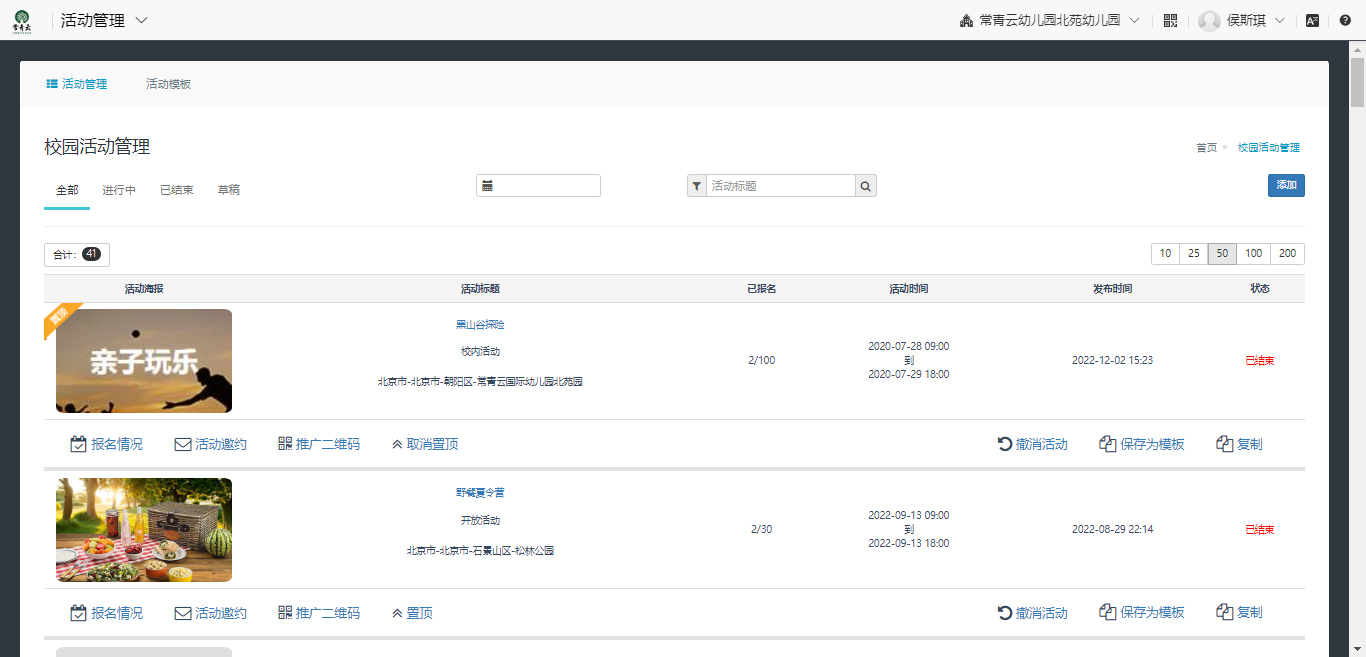Click 取消置顶 for 黑山谷探险

(x=425, y=444)
